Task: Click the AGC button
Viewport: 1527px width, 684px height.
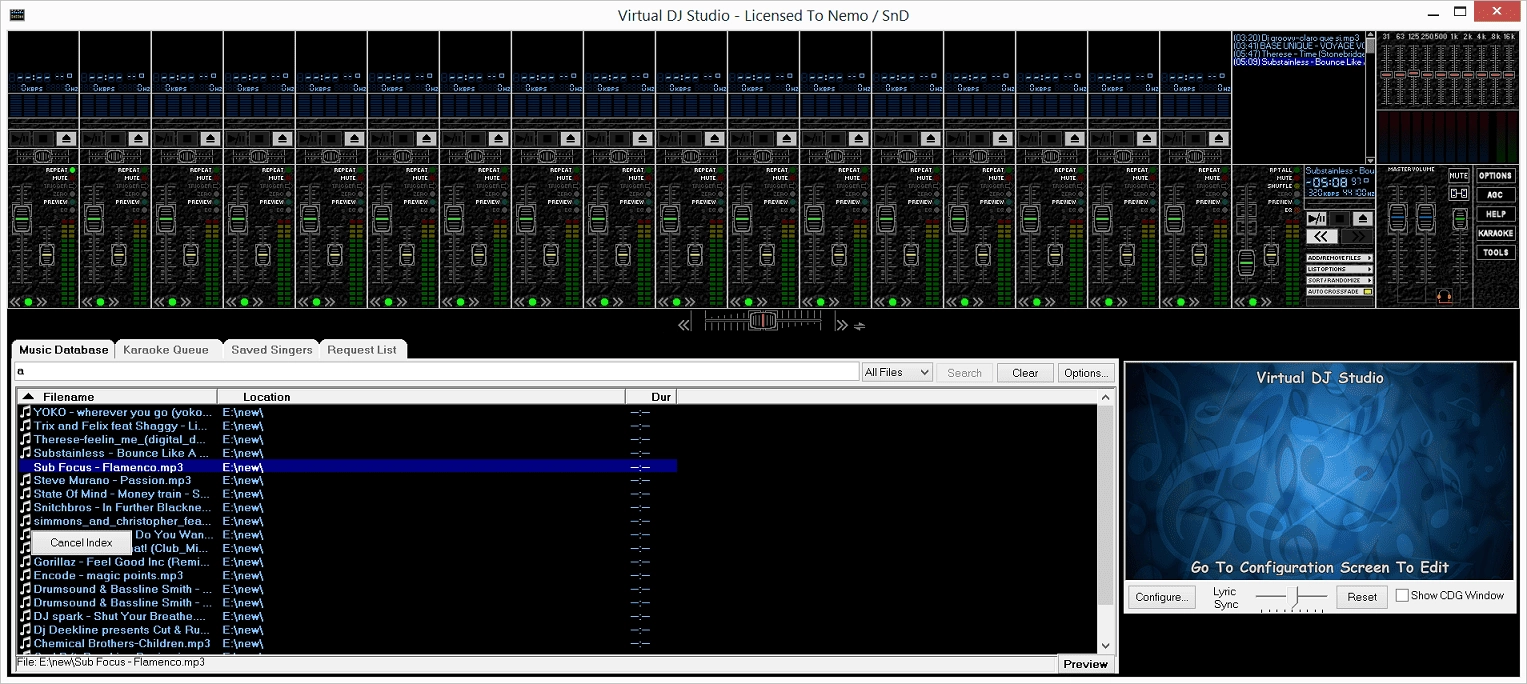Action: coord(1496,195)
